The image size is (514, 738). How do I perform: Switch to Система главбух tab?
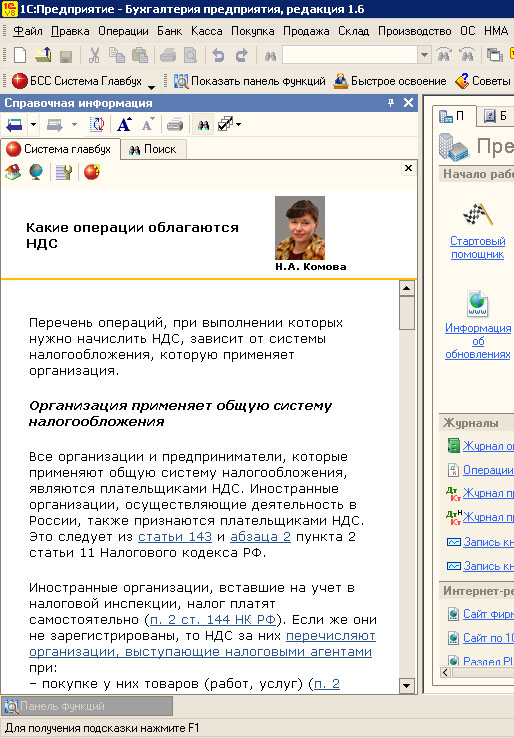(x=60, y=149)
